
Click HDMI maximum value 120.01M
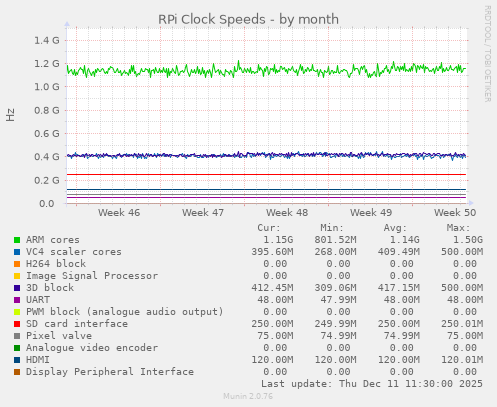[462, 360]
